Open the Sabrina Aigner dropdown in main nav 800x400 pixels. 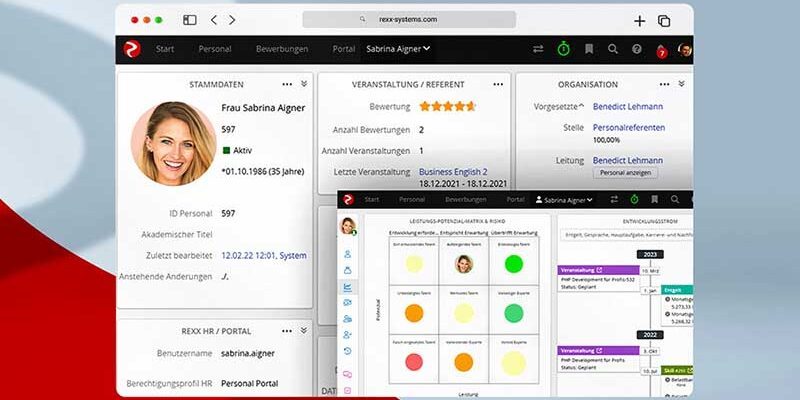[x=398, y=49]
